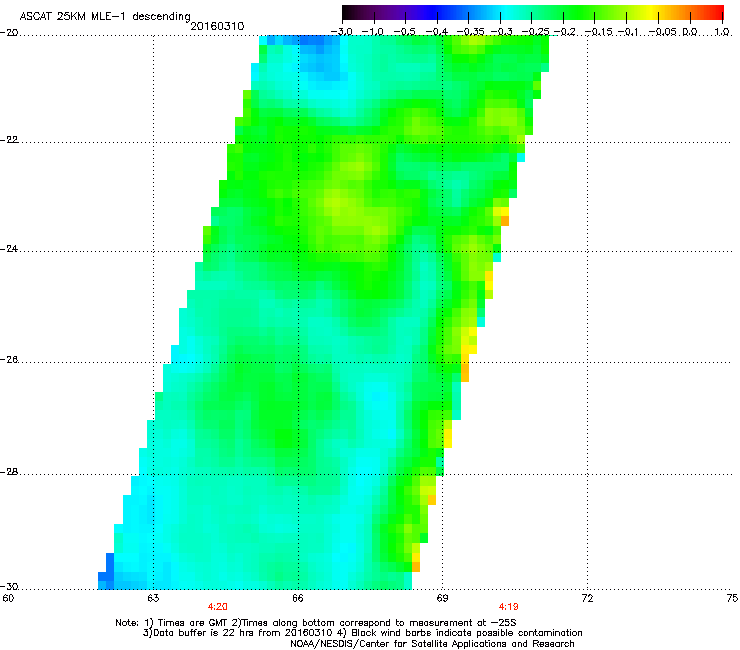The height and width of the screenshot is (650, 740).
Task: Click the latitude label "-28"
Action: coord(9,472)
